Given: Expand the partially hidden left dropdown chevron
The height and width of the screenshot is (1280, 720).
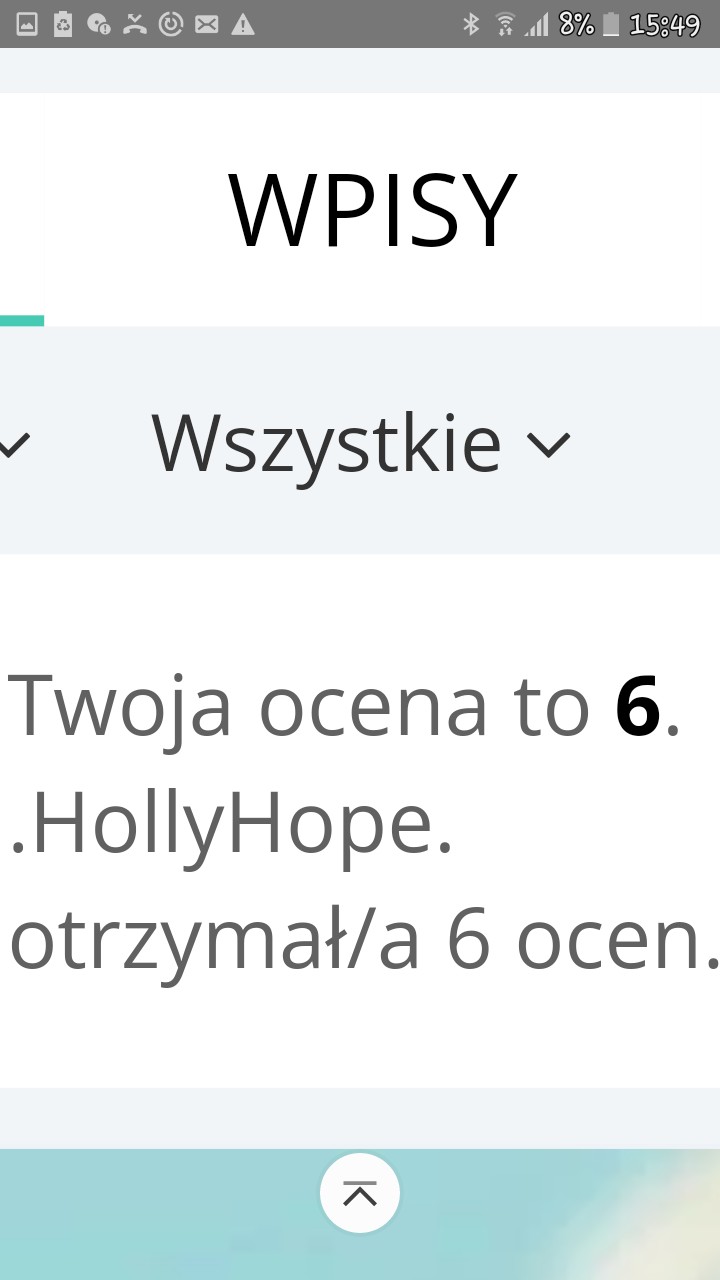Looking at the screenshot, I should coord(14,443).
